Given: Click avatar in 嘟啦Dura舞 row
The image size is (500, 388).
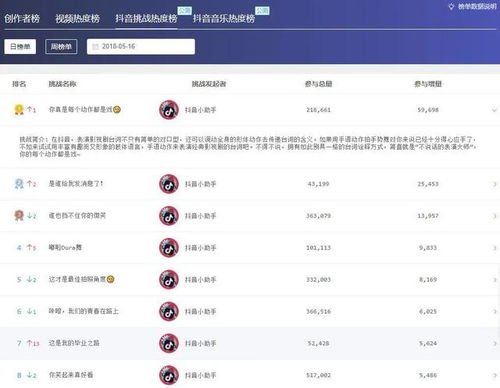Looking at the screenshot, I should (169, 248).
